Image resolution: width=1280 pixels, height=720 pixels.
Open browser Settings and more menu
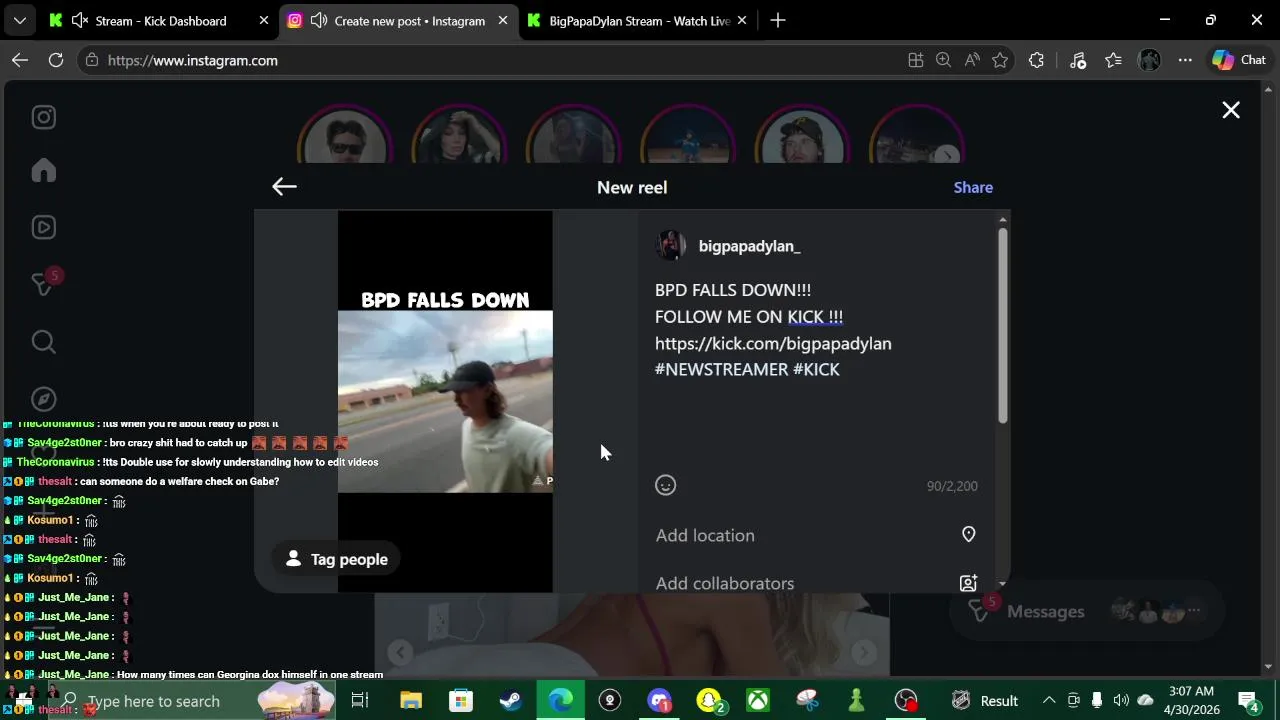pyautogui.click(x=1185, y=60)
